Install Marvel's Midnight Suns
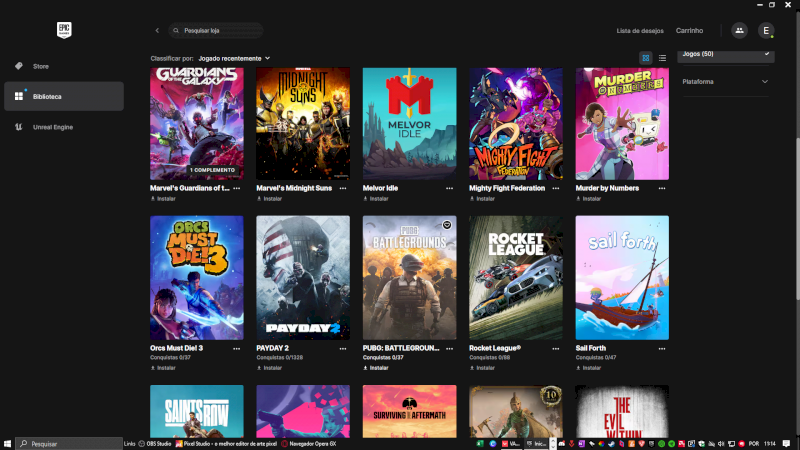The height and width of the screenshot is (450, 800). click(269, 199)
